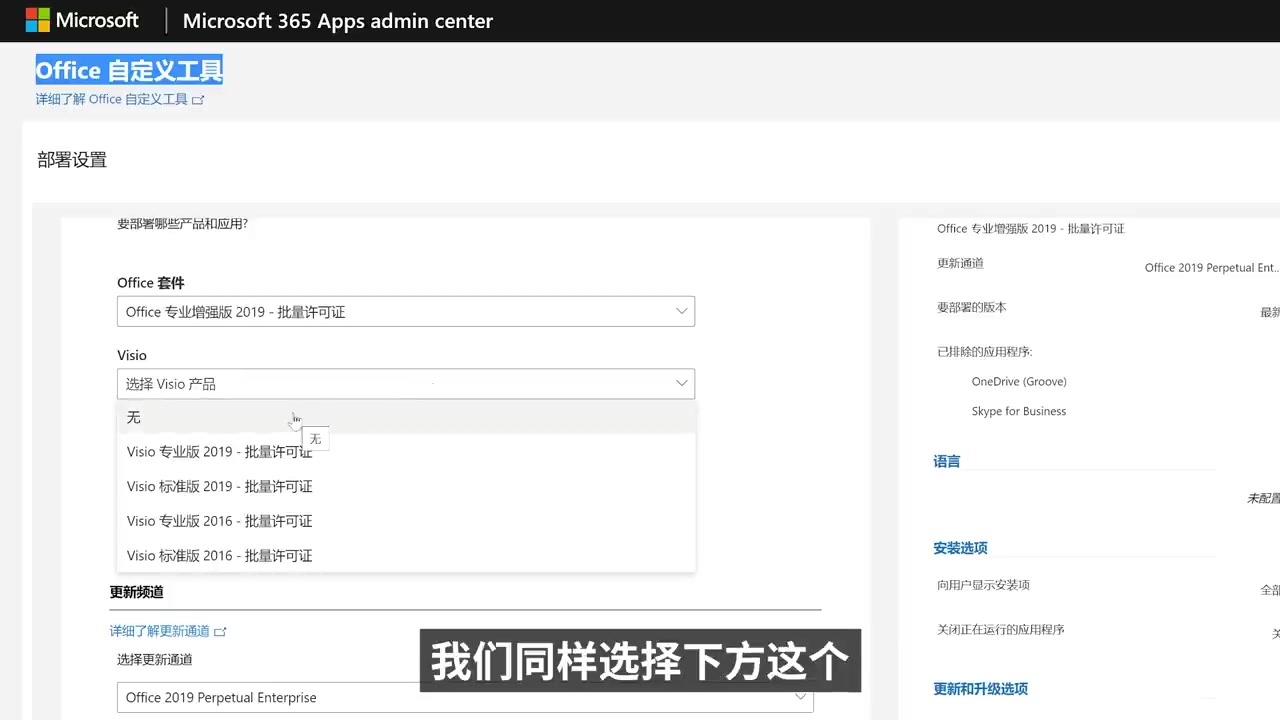Click the 部署设置 heading
1280x720 pixels.
[x=72, y=160]
